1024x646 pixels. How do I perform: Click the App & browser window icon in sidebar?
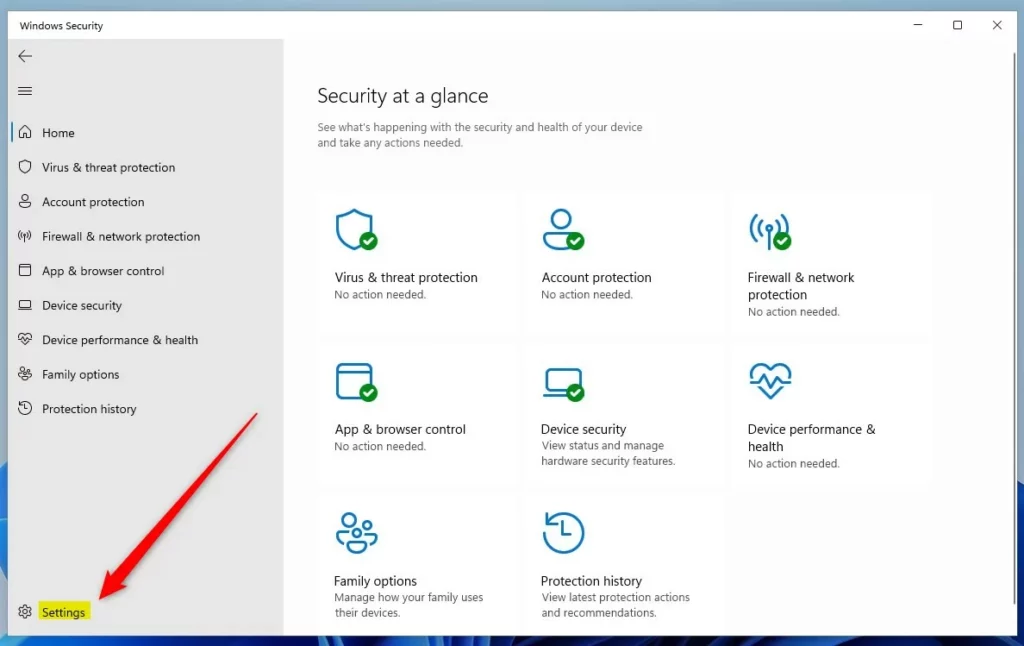[25, 270]
